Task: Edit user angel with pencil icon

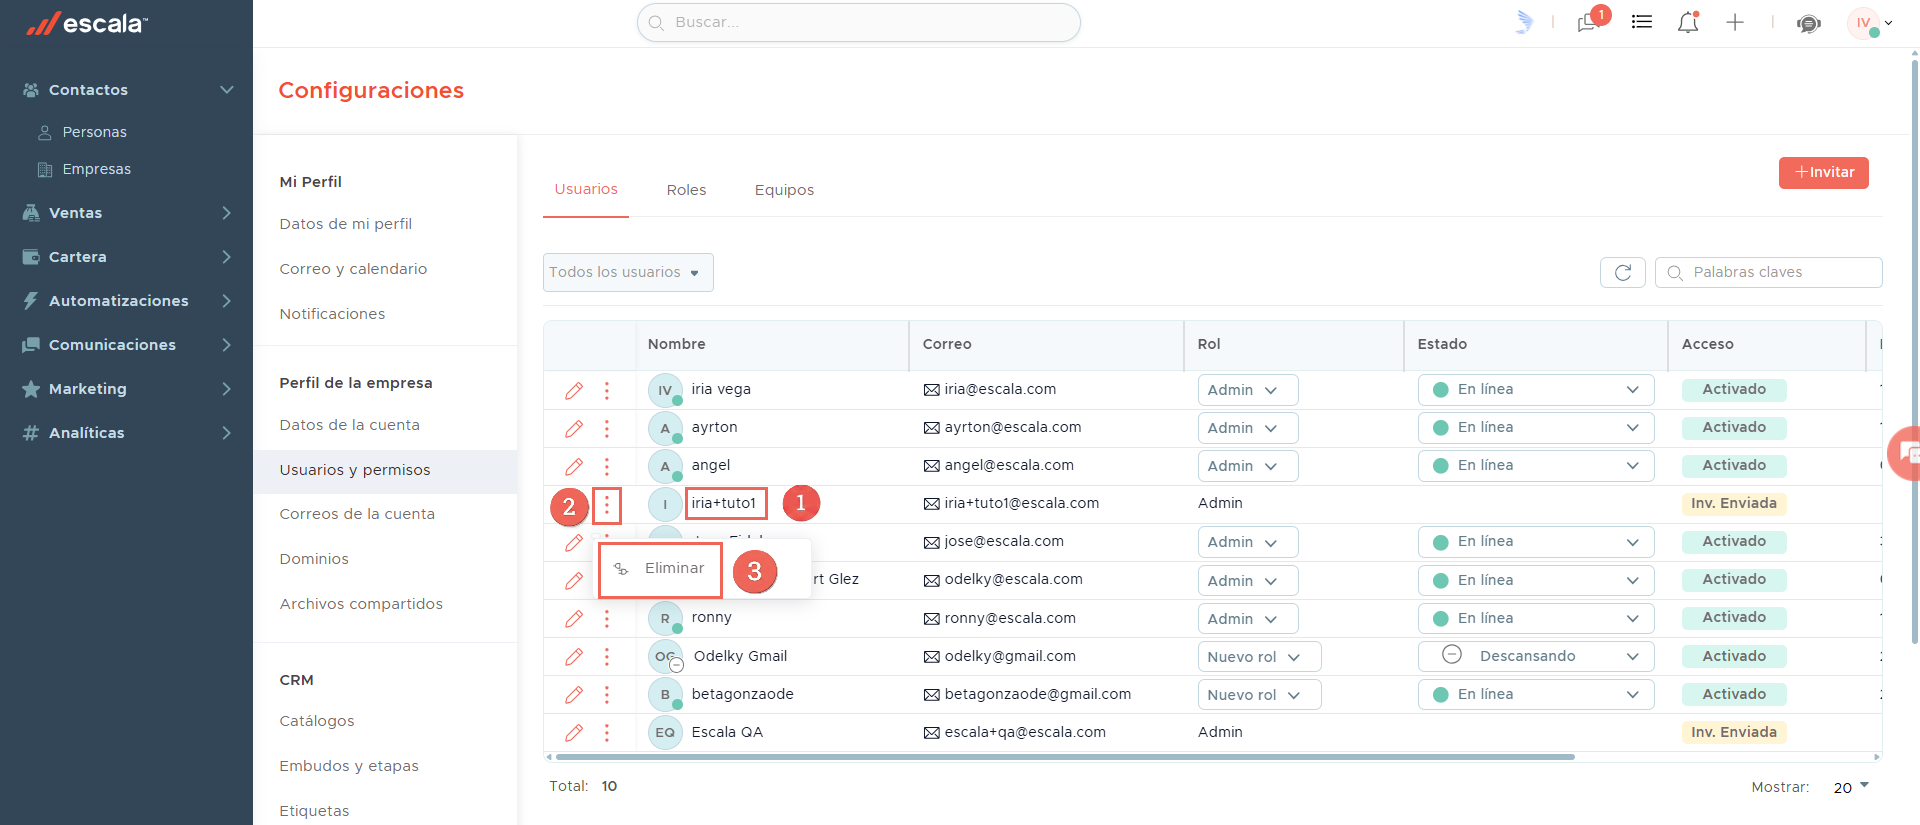Action: coord(574,466)
